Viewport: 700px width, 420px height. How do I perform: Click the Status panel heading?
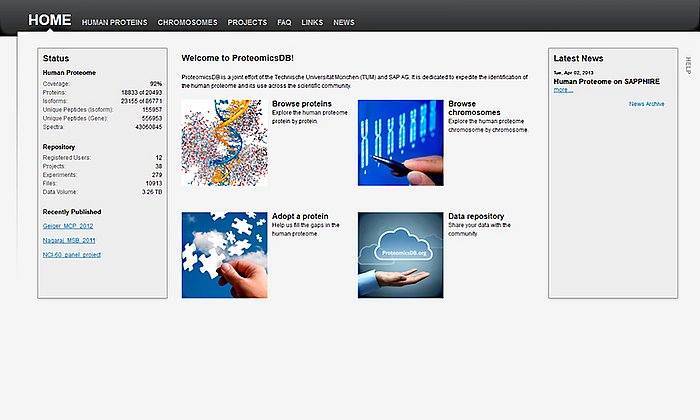[56, 58]
